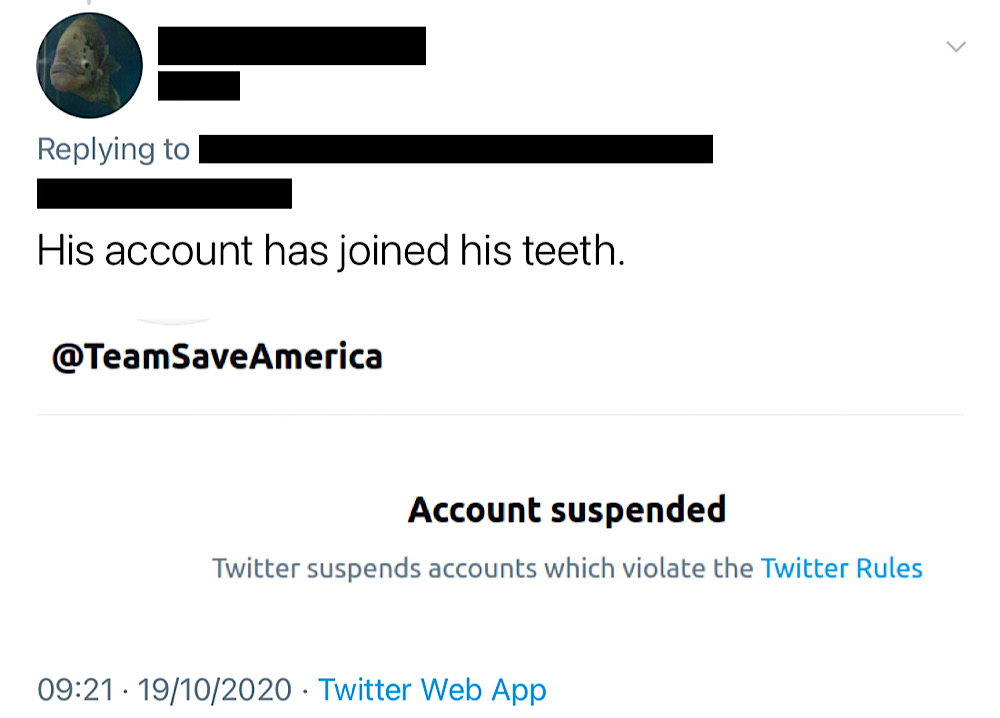Click the Replying to label
Viewport: 1000px width, 718px height.
pyautogui.click(x=114, y=150)
